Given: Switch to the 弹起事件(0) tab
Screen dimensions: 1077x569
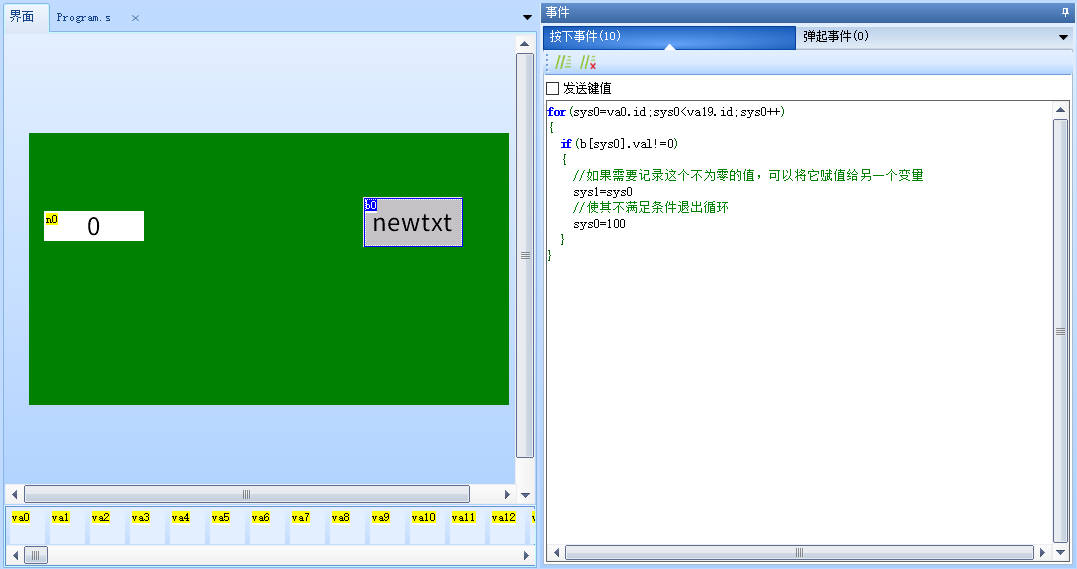Looking at the screenshot, I should (x=835, y=37).
